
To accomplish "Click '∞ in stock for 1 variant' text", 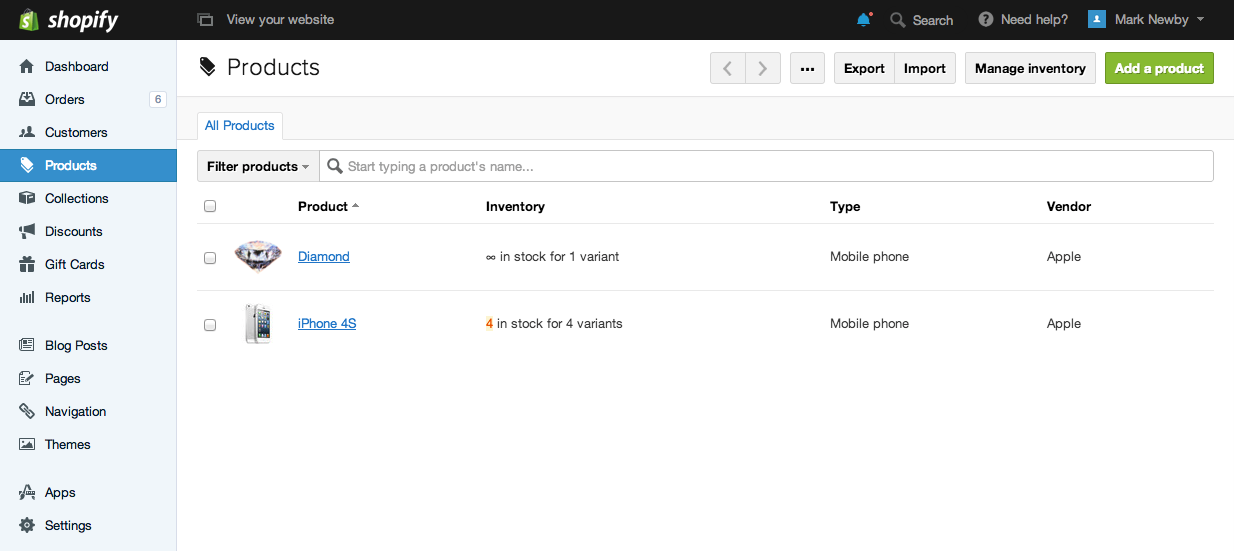I will click(x=552, y=256).
